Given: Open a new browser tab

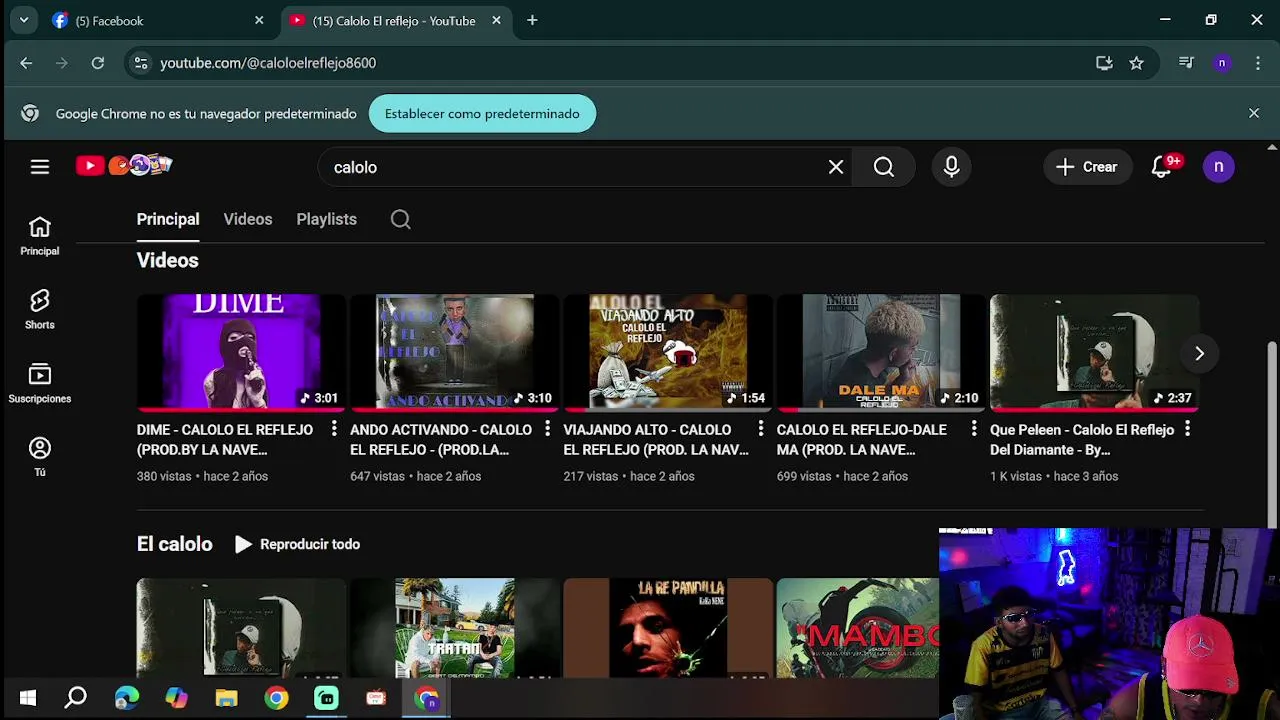Looking at the screenshot, I should 532,20.
